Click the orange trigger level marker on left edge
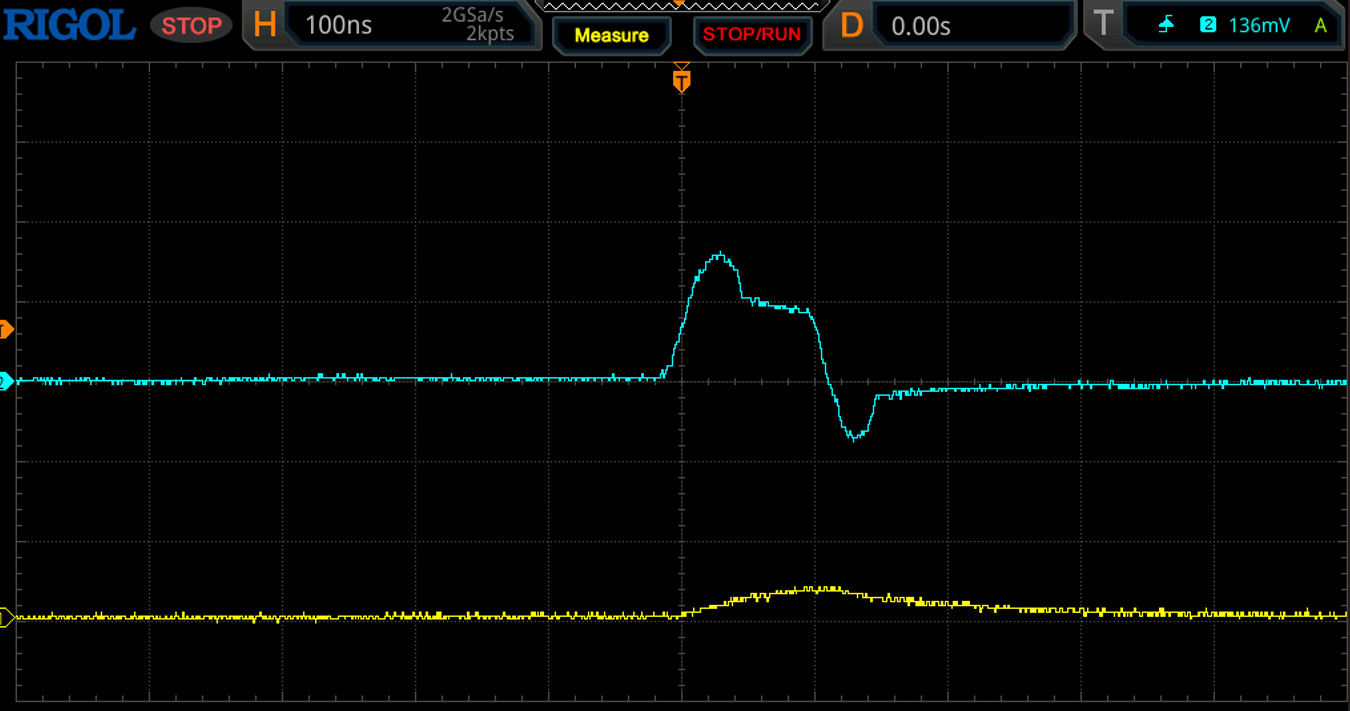 (x=6, y=329)
